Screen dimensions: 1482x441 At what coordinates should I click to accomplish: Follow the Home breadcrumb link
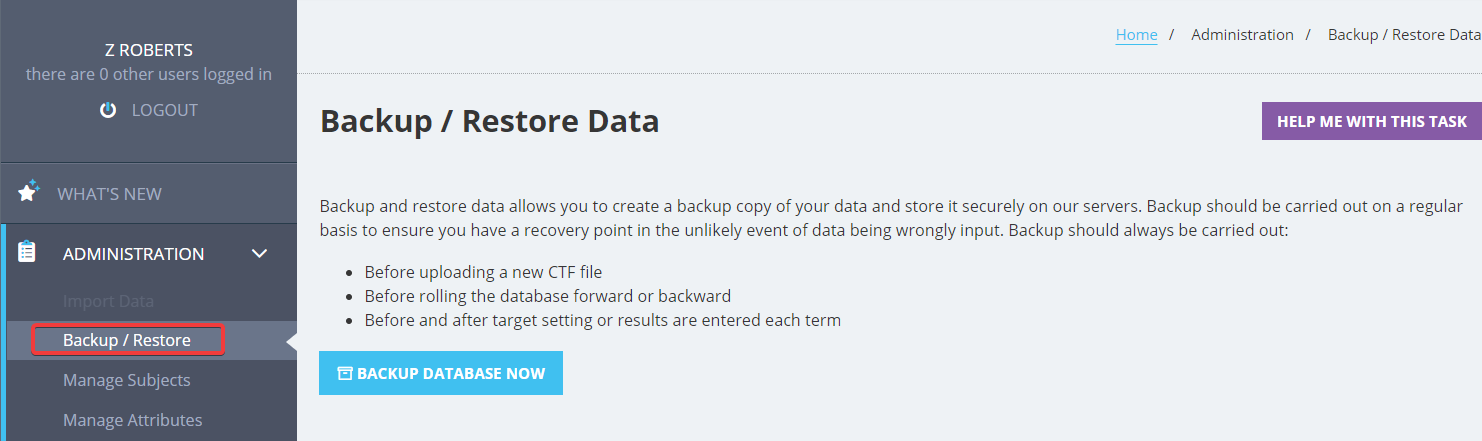point(1136,34)
